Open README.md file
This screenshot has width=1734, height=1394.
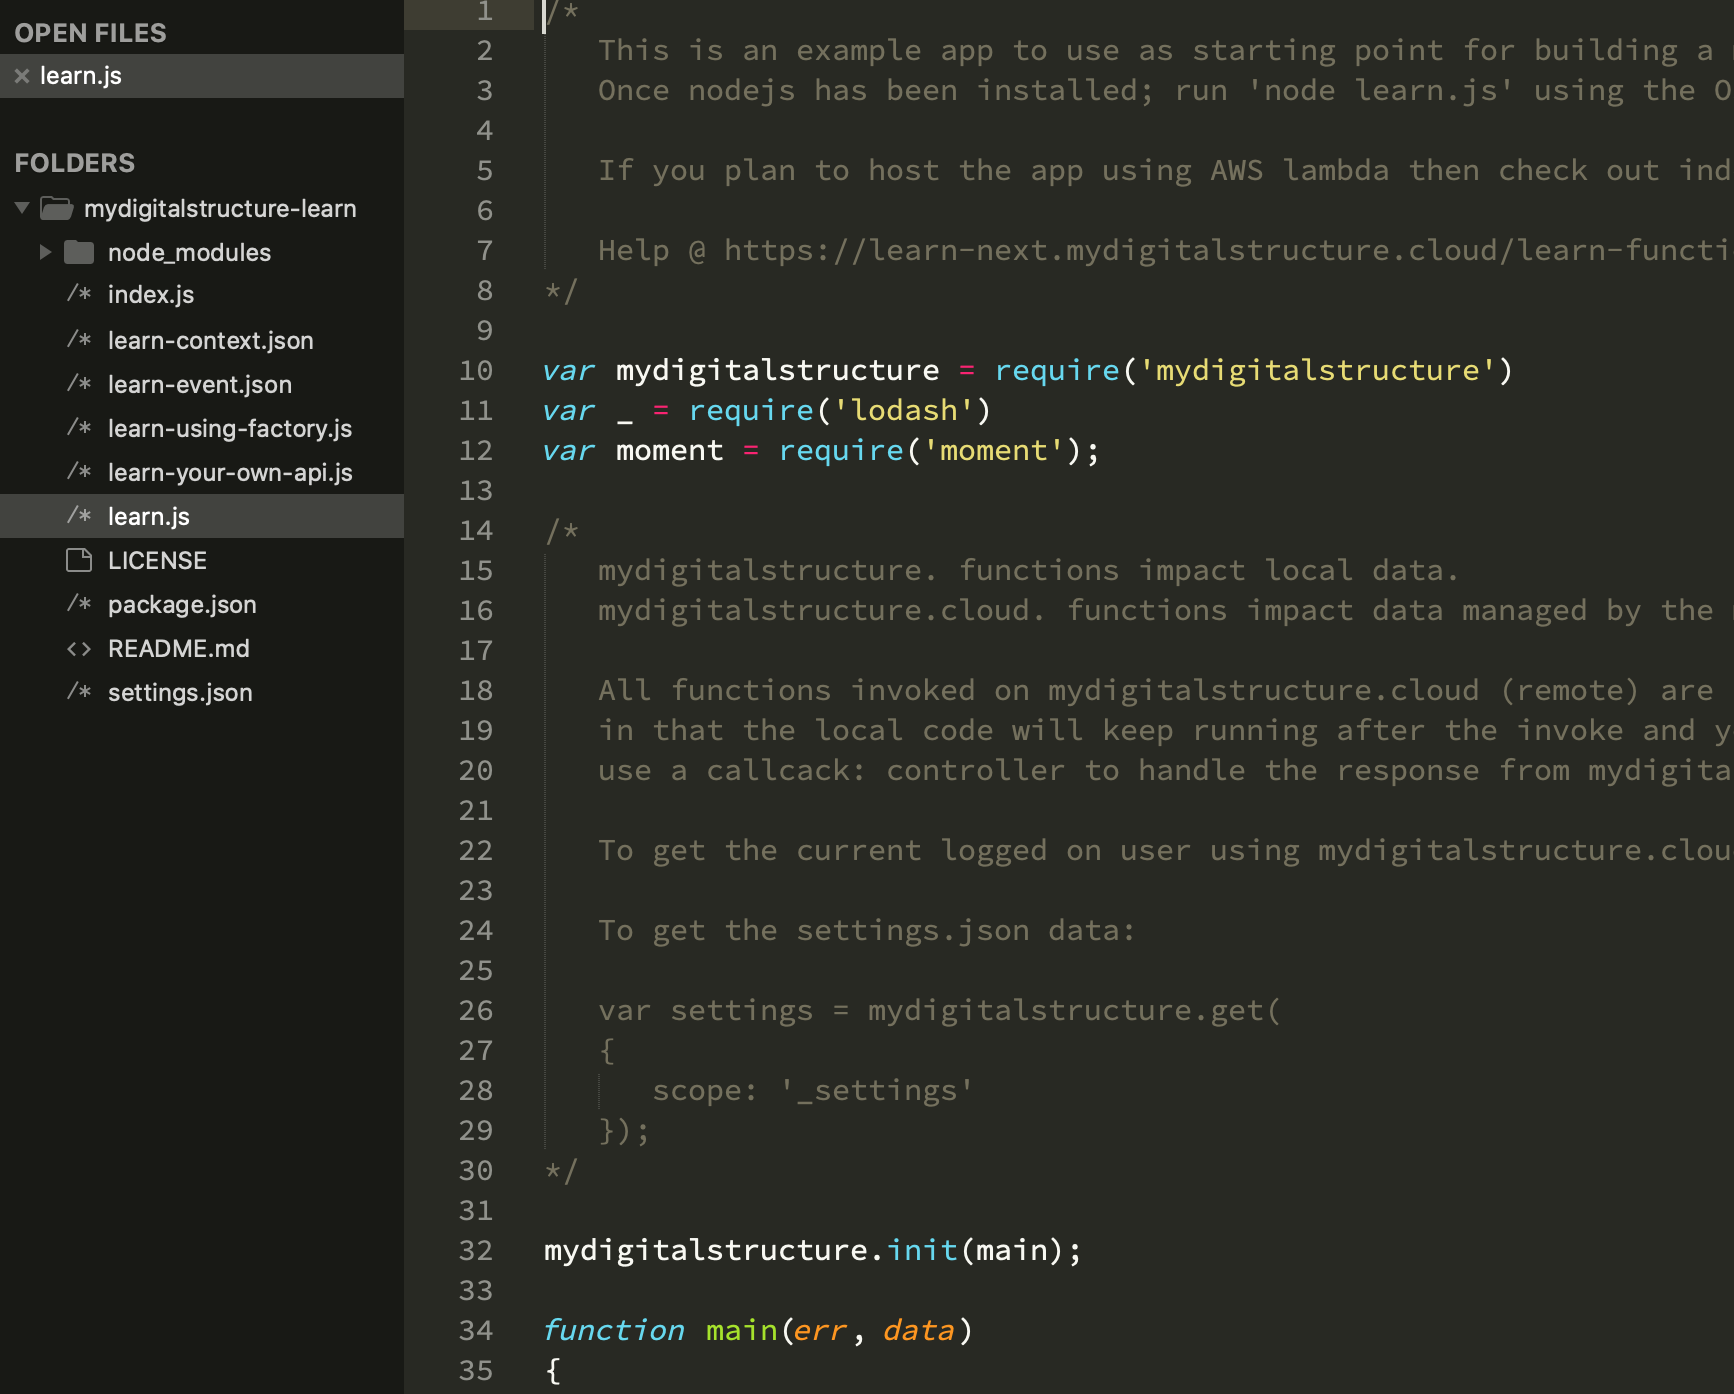click(x=179, y=648)
